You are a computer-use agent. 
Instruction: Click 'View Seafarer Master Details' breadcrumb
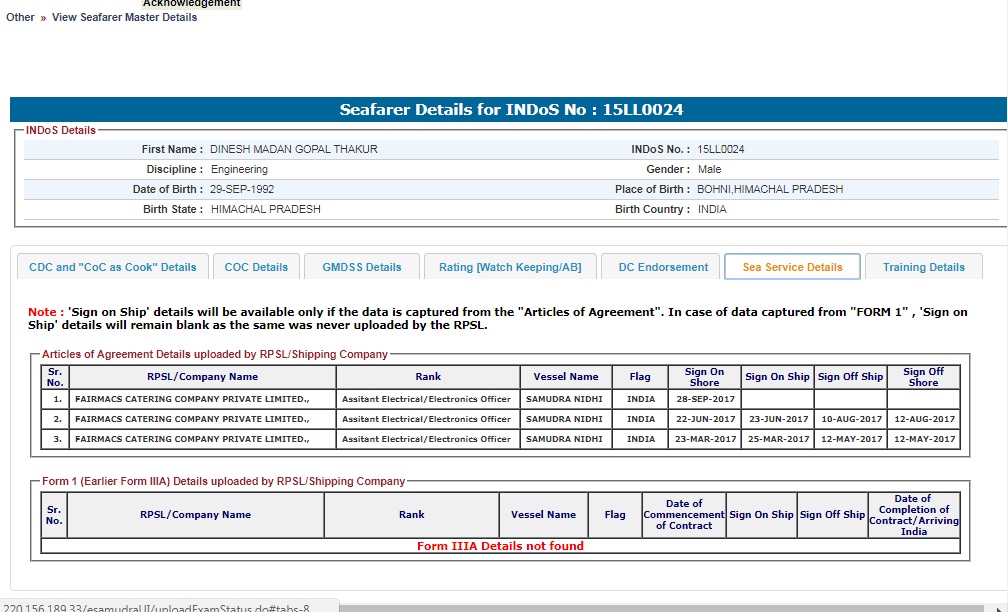pyautogui.click(x=124, y=17)
